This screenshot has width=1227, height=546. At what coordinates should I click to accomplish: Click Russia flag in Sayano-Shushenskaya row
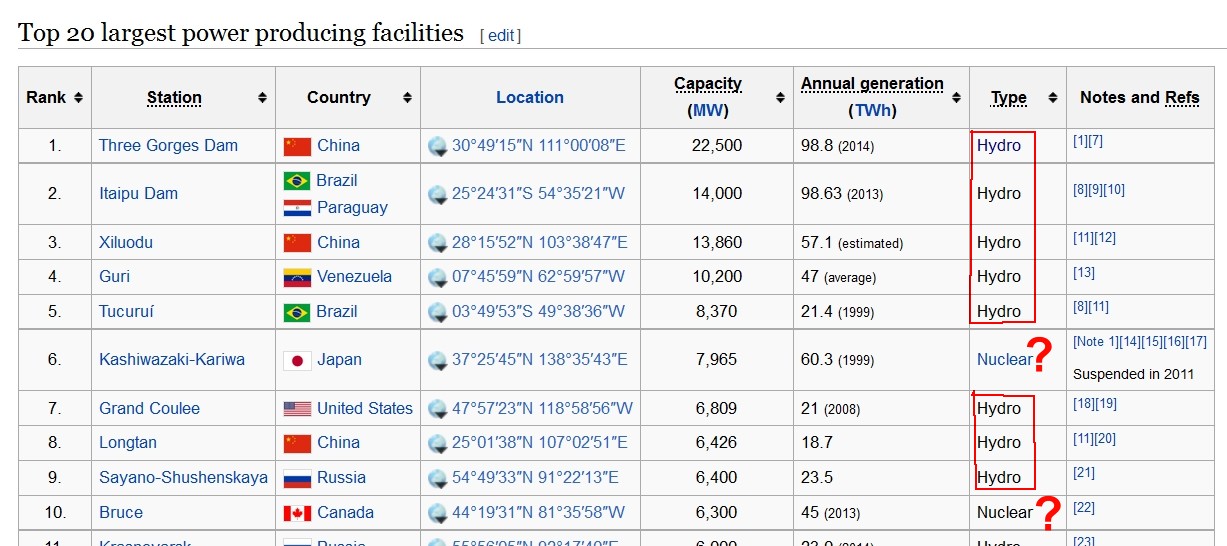point(297,478)
